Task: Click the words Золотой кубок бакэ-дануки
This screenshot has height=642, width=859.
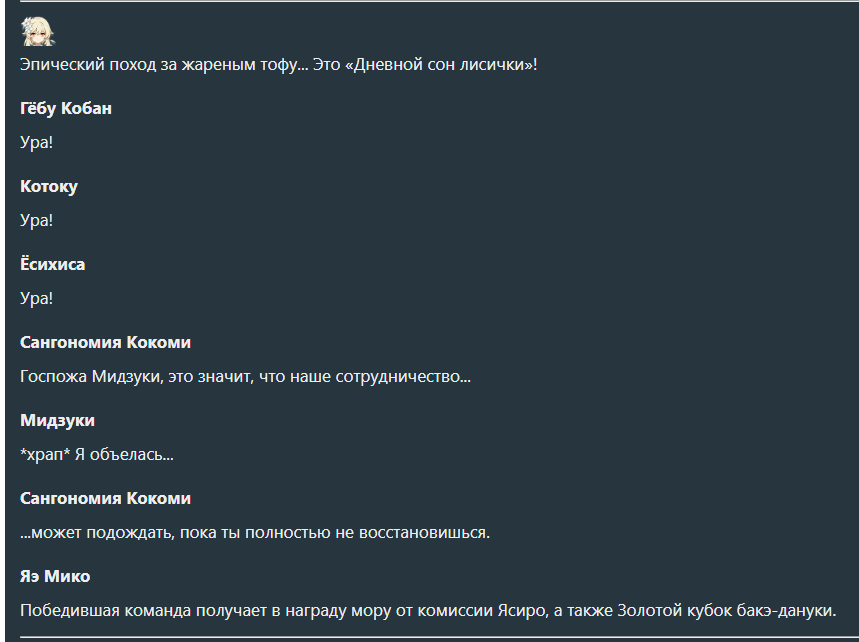Action: (726, 610)
